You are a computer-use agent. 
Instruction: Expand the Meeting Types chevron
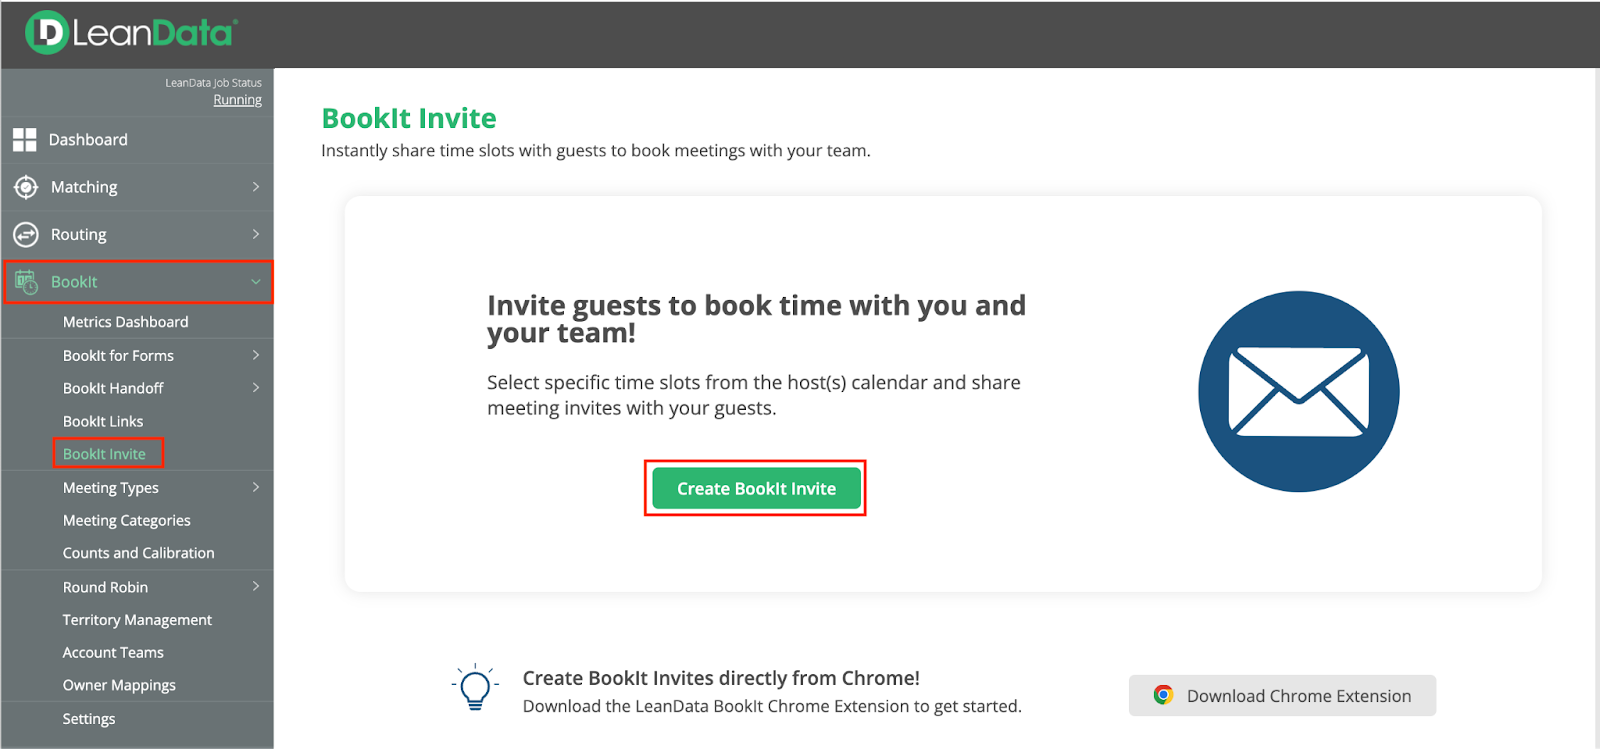click(256, 487)
